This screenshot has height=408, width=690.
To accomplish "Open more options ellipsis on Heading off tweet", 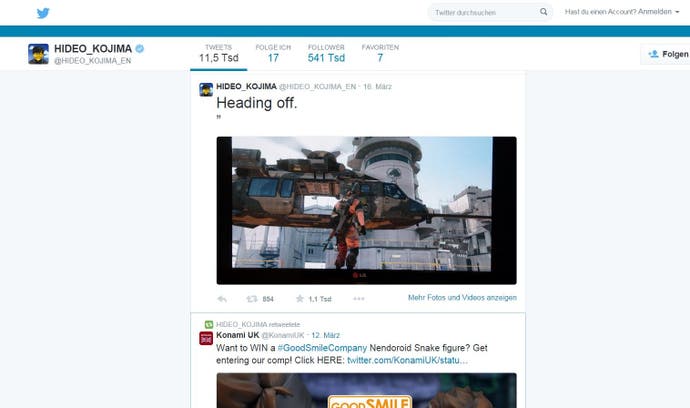I will click(359, 299).
